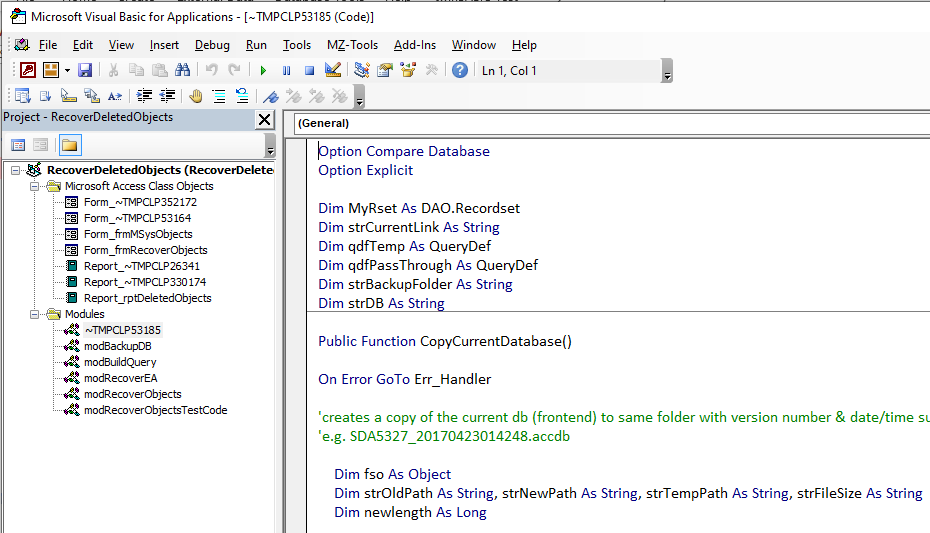Click the Quick Info icon
The height and width of the screenshot is (533, 930).
pyautogui.click(x=69, y=96)
